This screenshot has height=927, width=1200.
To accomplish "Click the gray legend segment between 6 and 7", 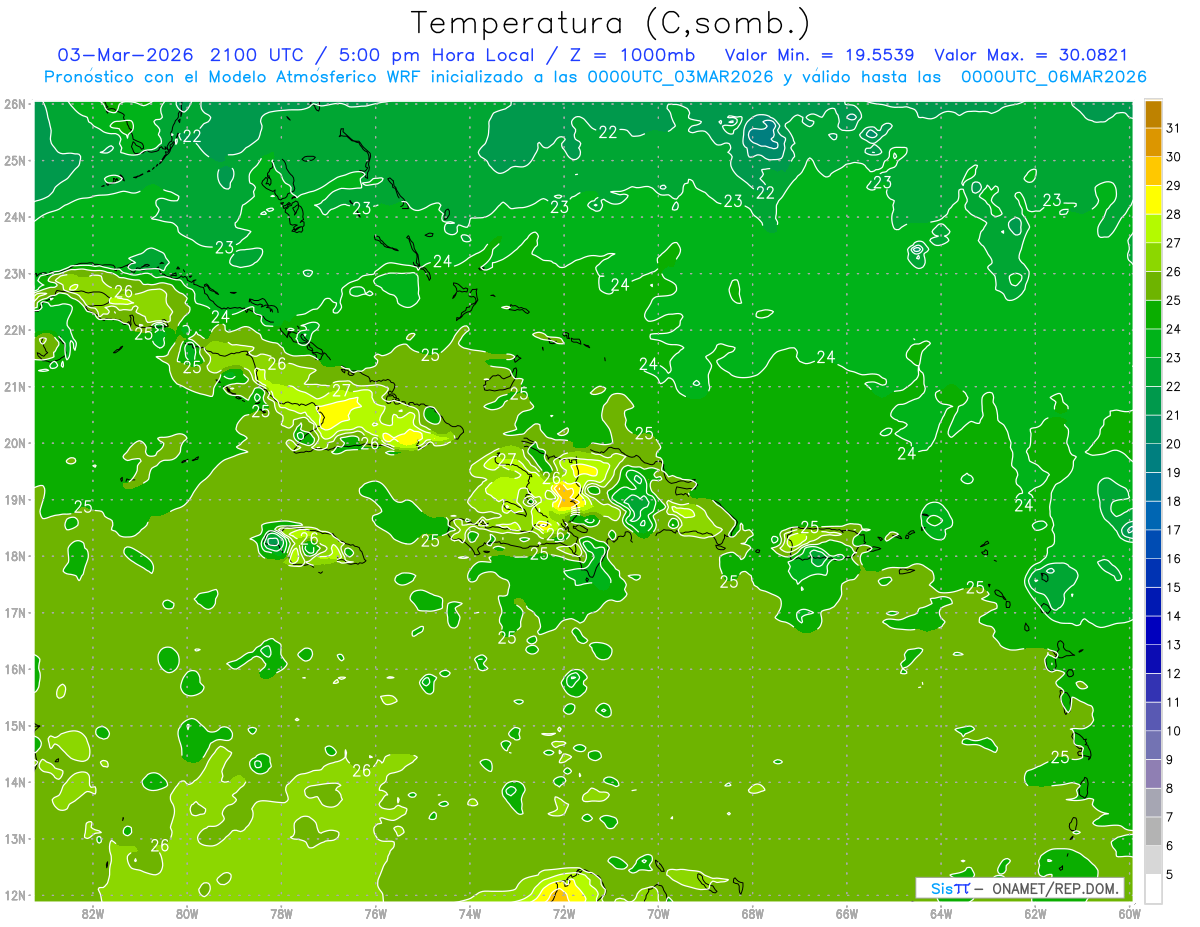I will coord(1153,831).
